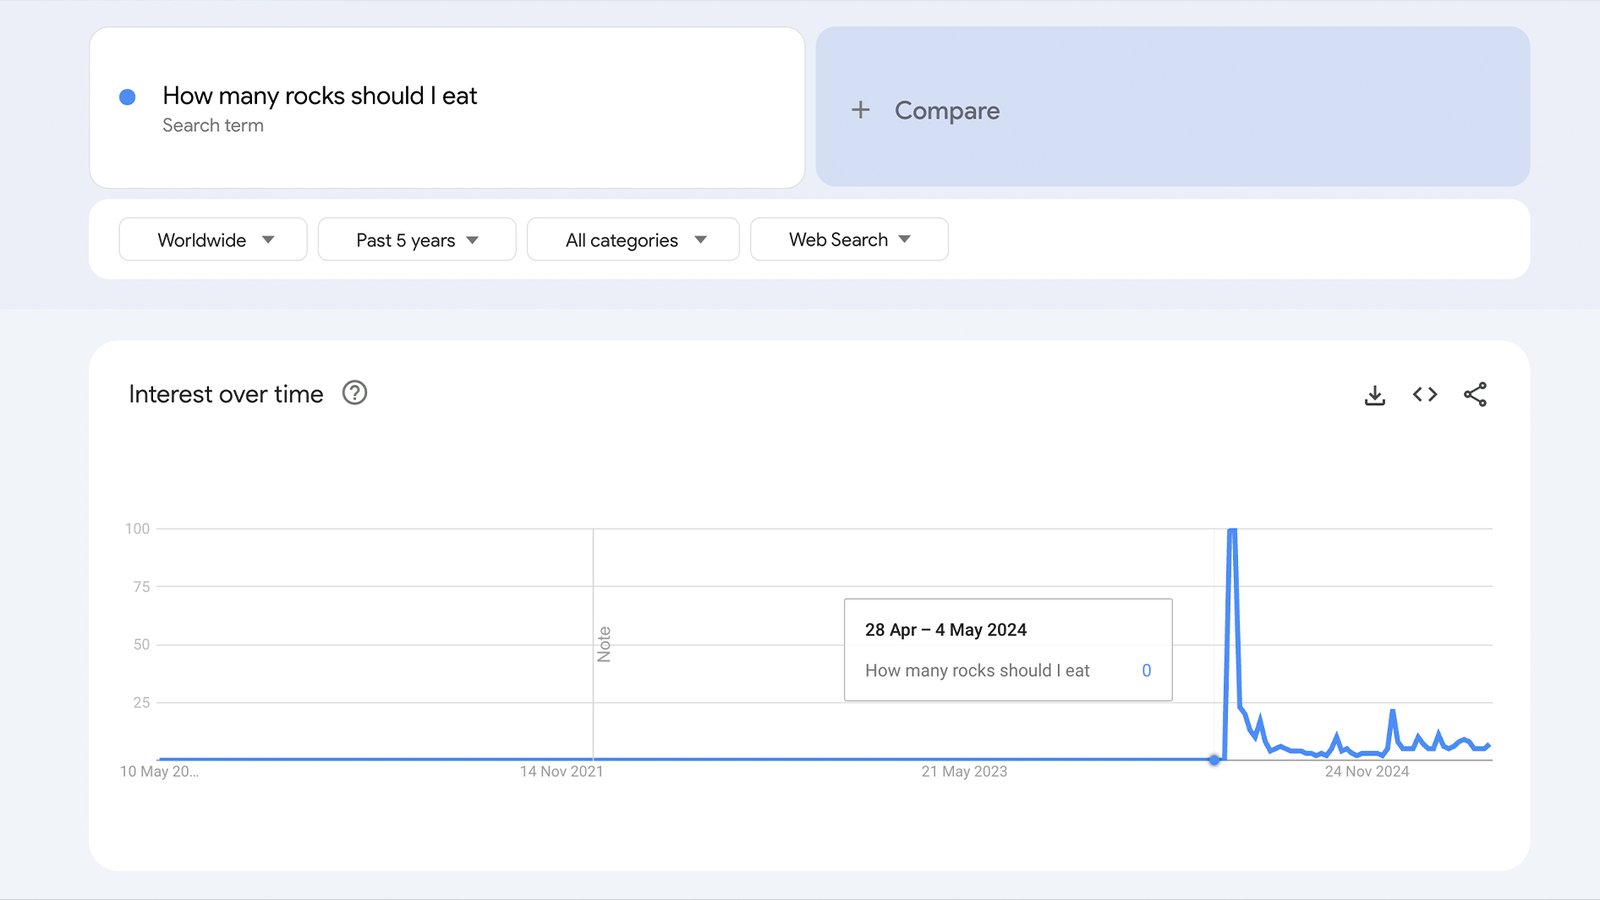
Task: Click the peak spike on the trend line
Action: click(1232, 530)
